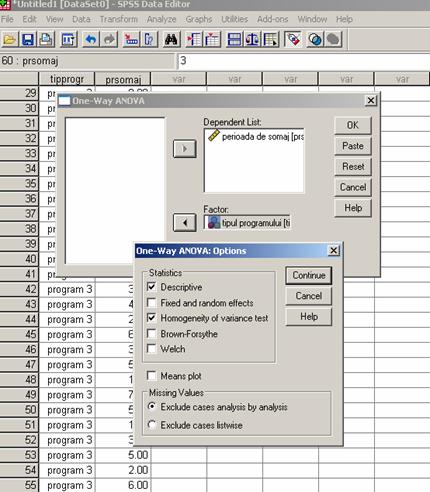Image resolution: width=430 pixels, height=492 pixels.
Task: Open the Add-ons menu
Action: click(x=273, y=19)
